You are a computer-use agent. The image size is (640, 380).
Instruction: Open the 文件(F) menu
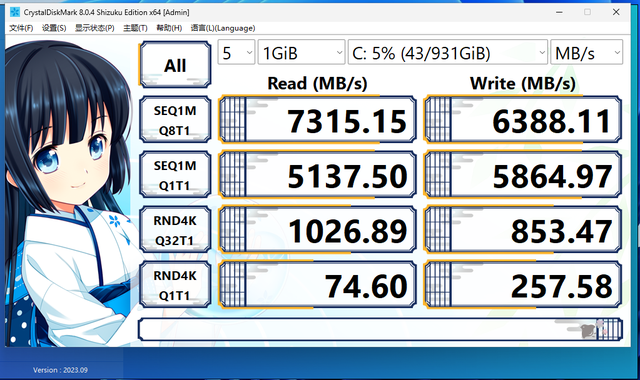21,28
